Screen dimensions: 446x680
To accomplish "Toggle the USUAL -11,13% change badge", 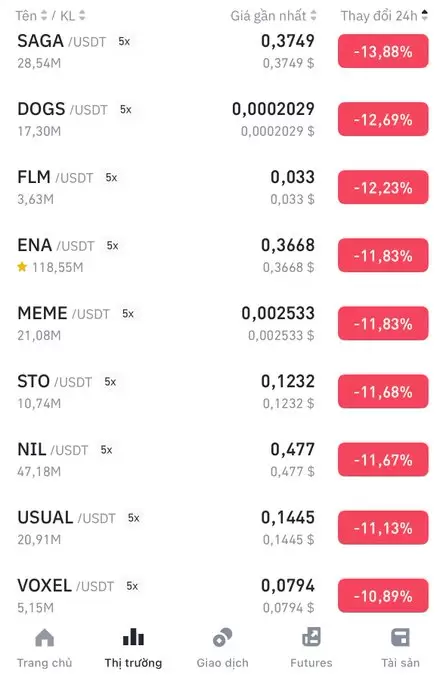I will [x=383, y=528].
